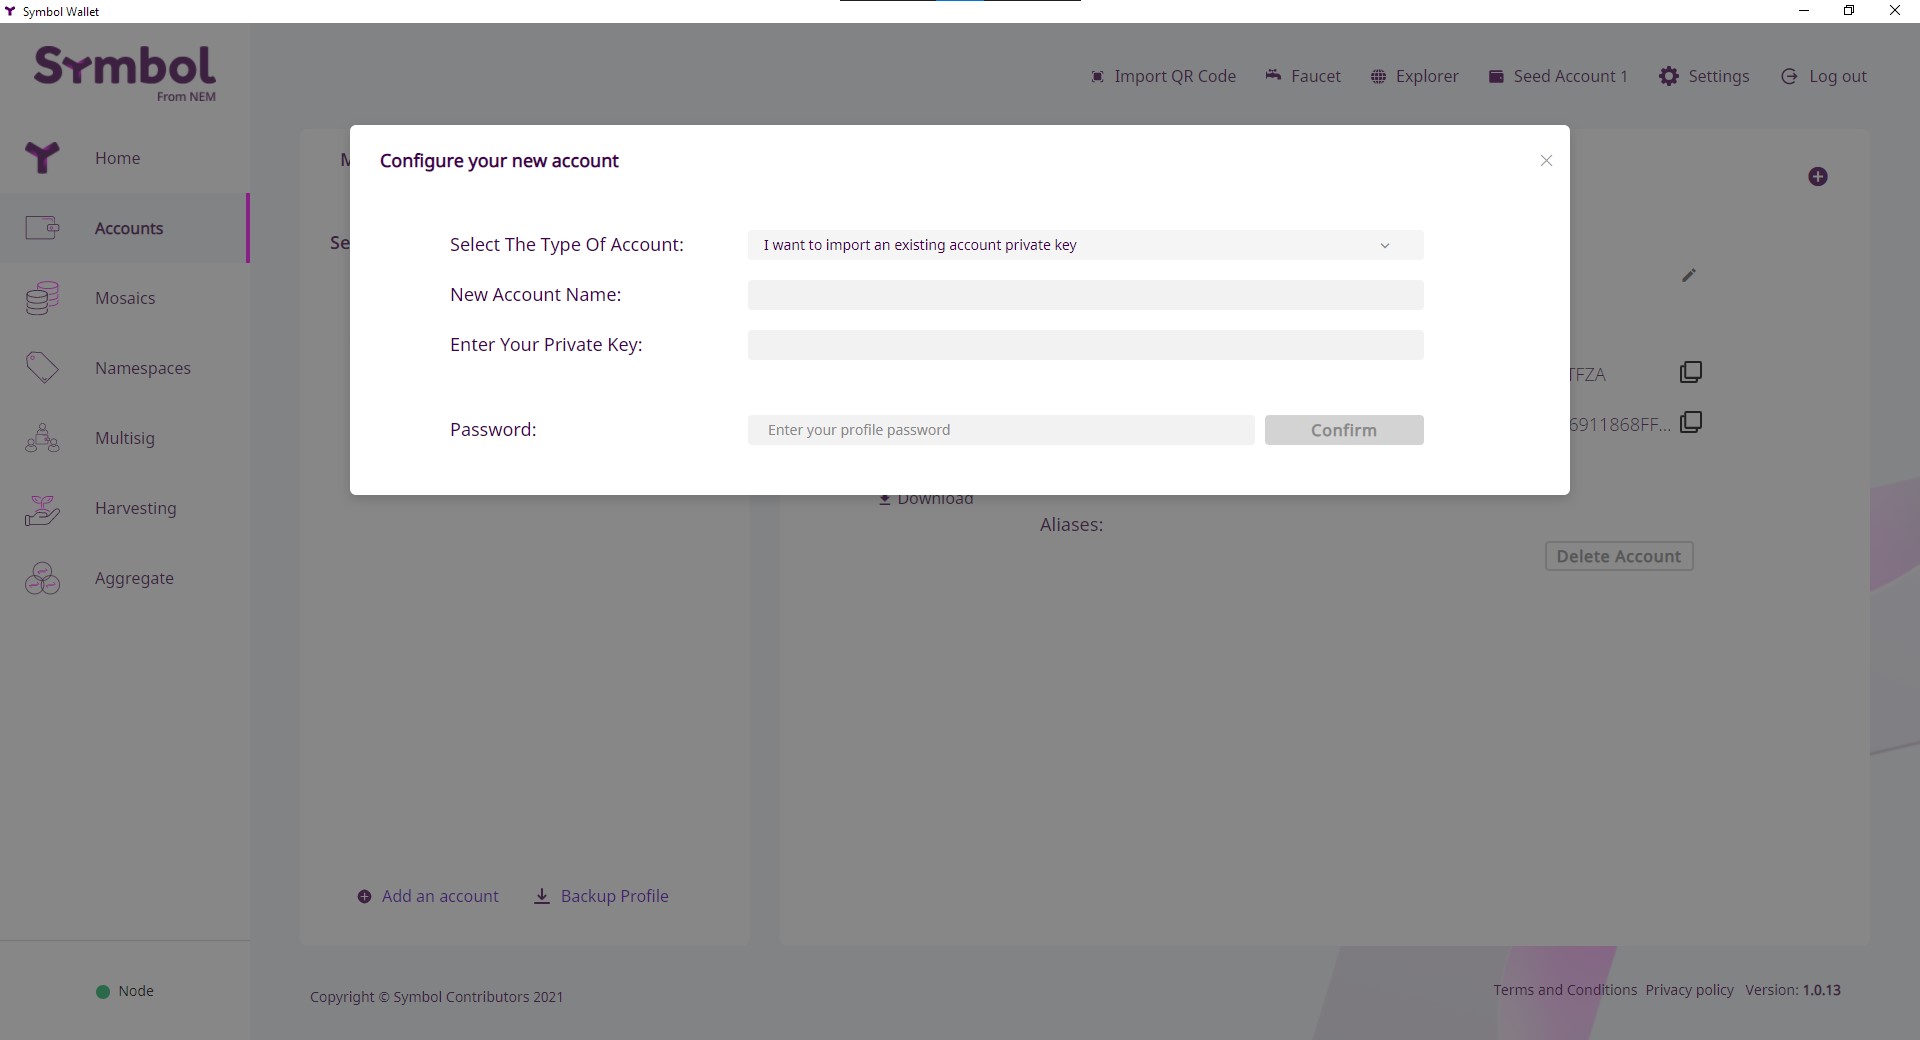Open the Explorer globe icon
The width and height of the screenshot is (1920, 1040).
coord(1378,77)
